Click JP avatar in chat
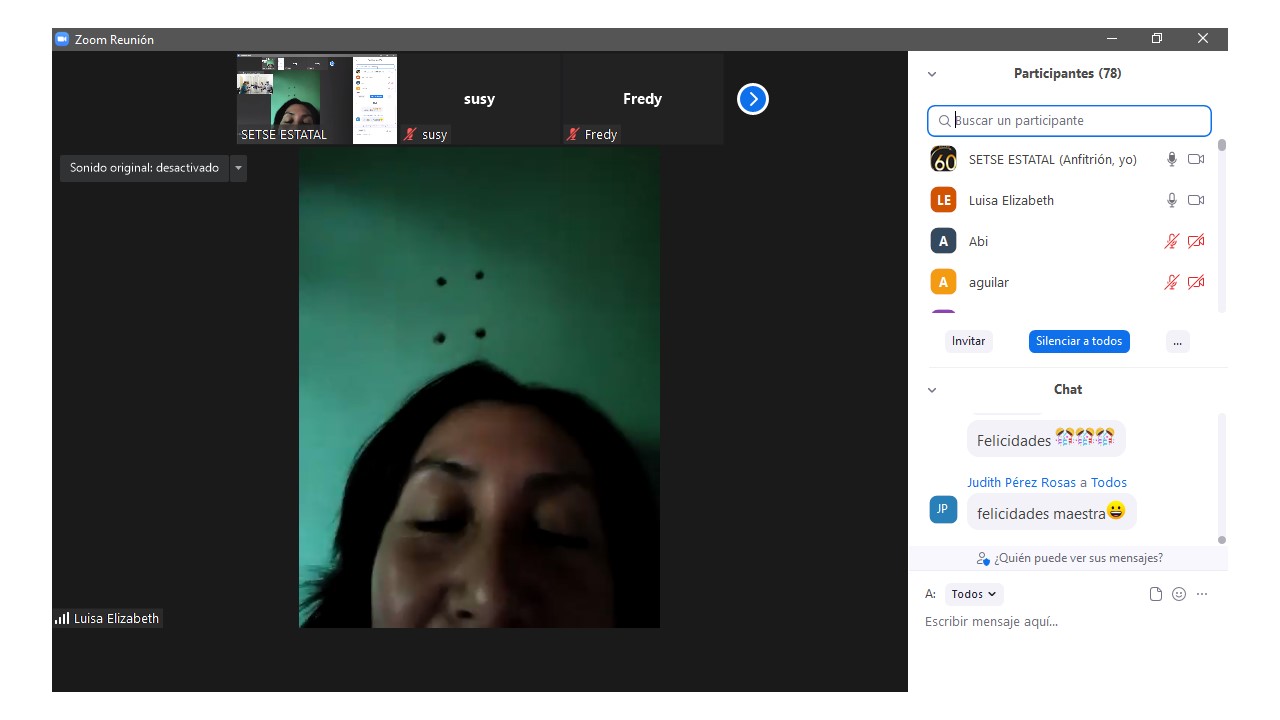The image size is (1280, 720). coord(943,509)
